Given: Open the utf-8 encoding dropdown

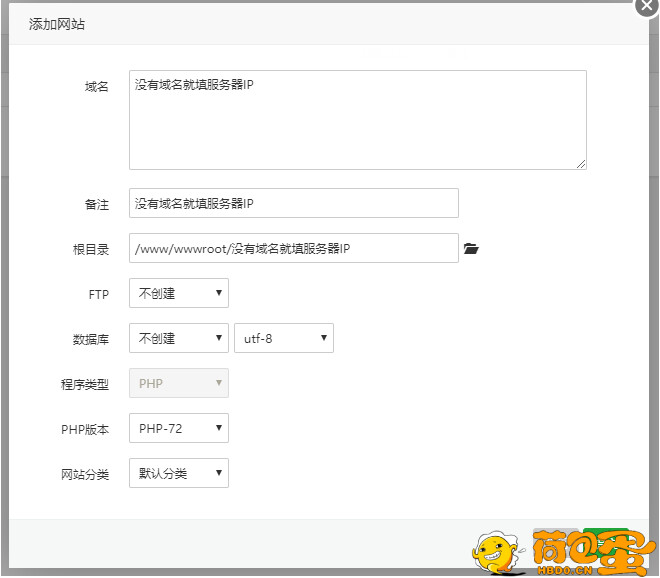Looking at the screenshot, I should coord(284,338).
